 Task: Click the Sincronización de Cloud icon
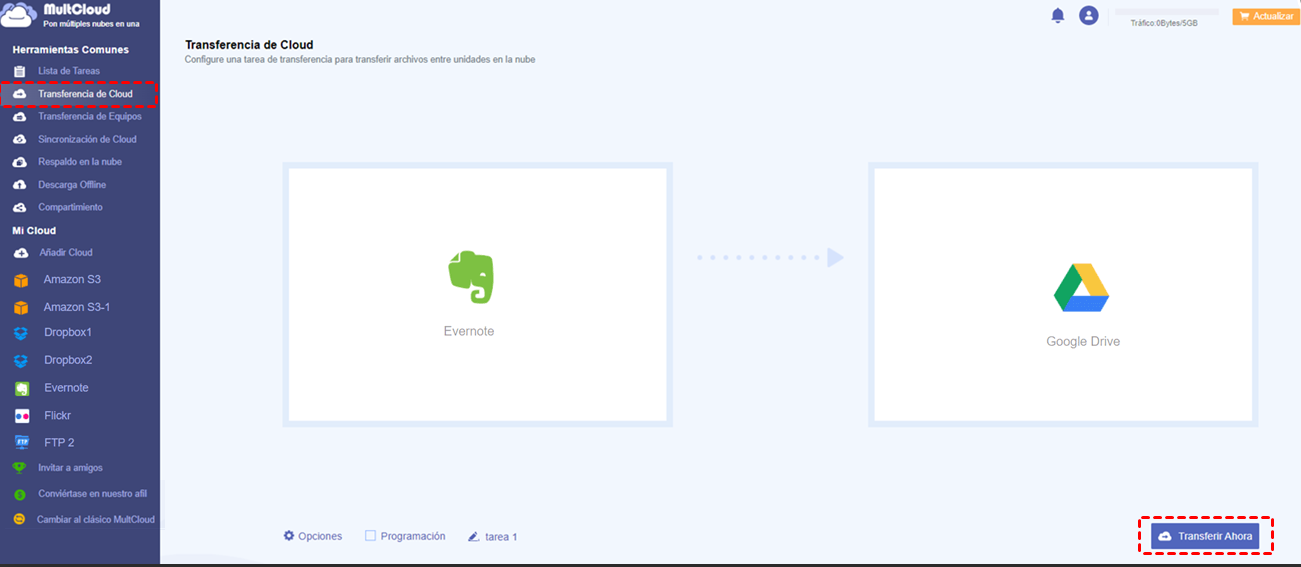[x=19, y=140]
